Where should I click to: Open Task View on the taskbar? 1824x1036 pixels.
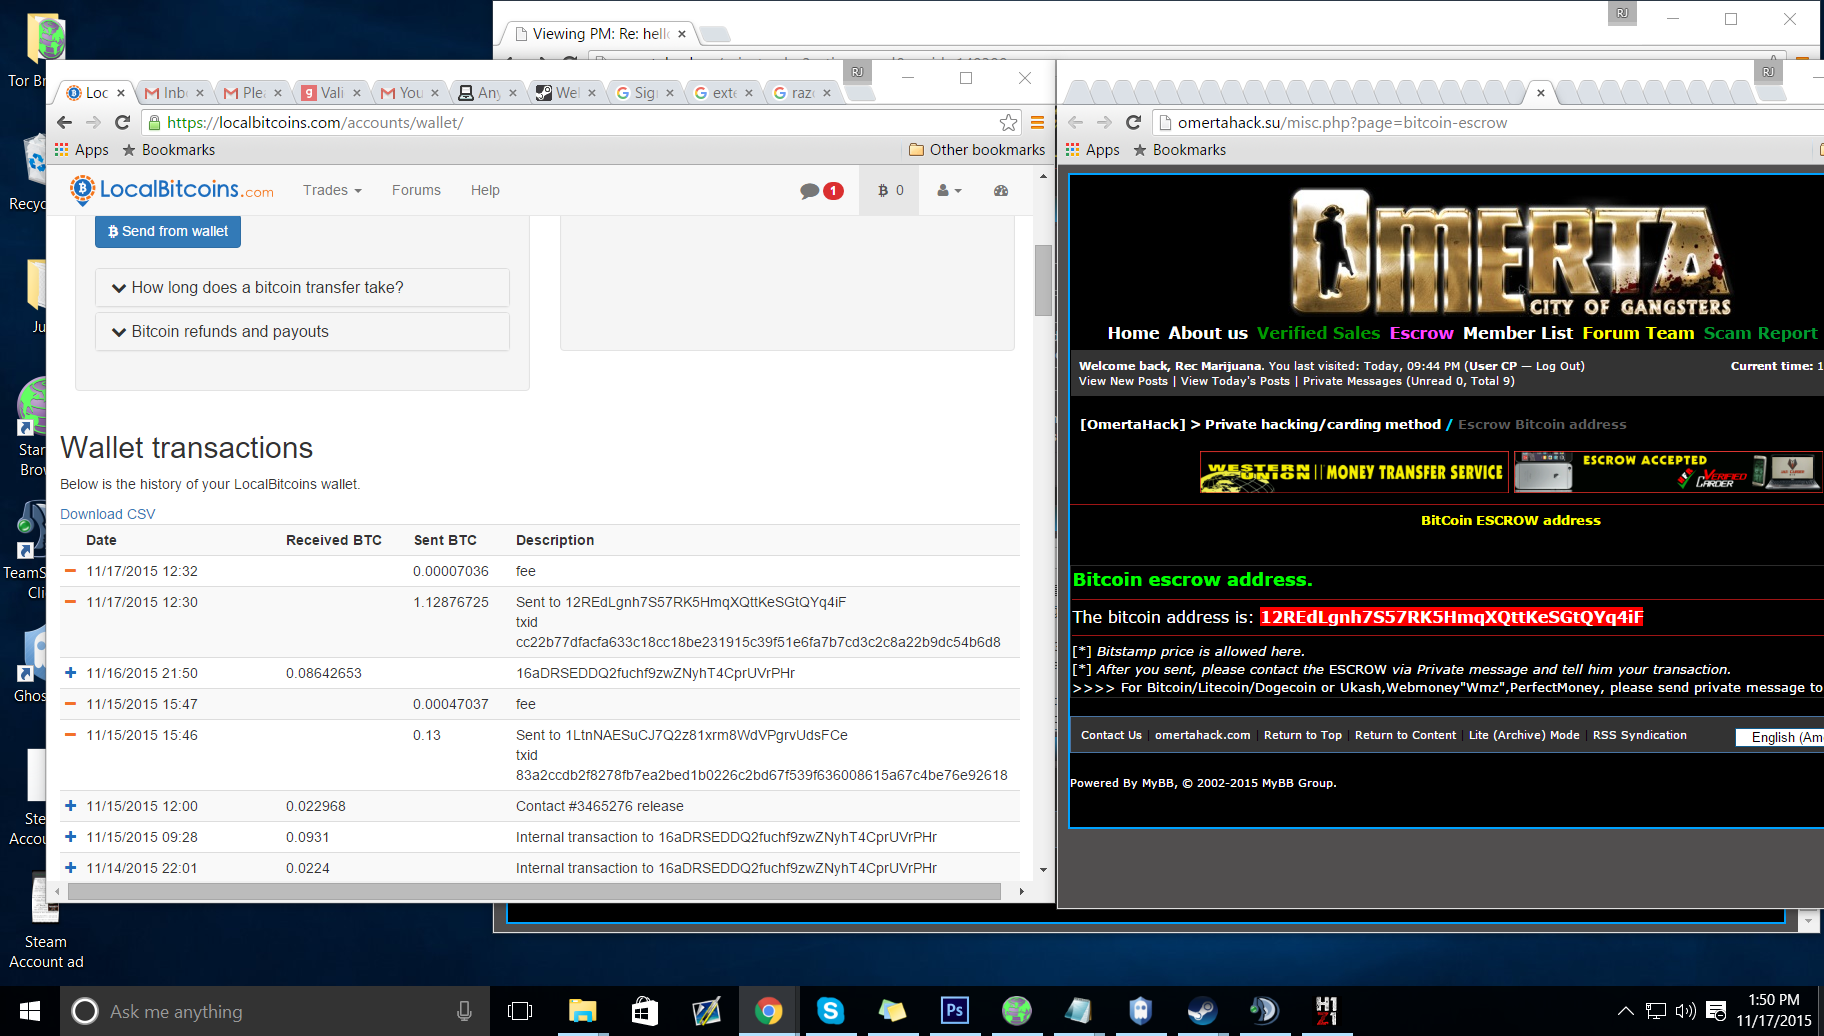(520, 1011)
